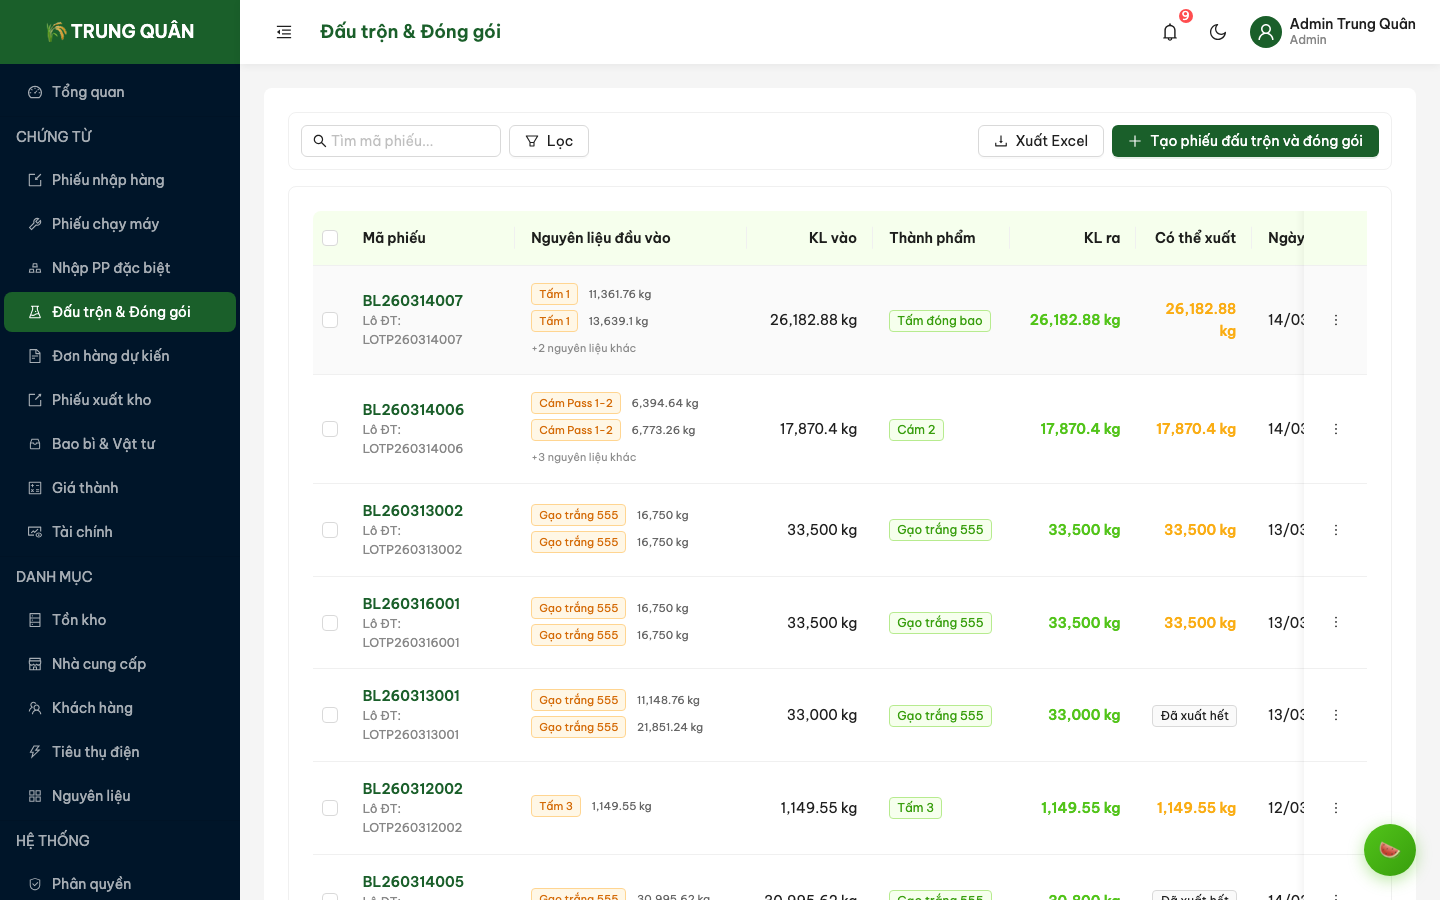Image resolution: width=1440 pixels, height=900 pixels.
Task: Open the BL260312002 voucher link
Action: click(x=412, y=789)
